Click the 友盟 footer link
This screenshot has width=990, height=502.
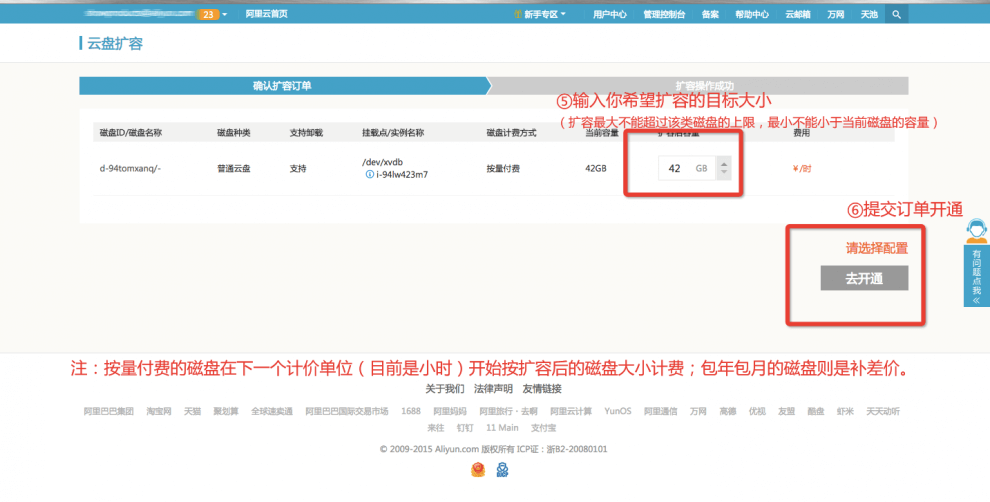tap(787, 412)
